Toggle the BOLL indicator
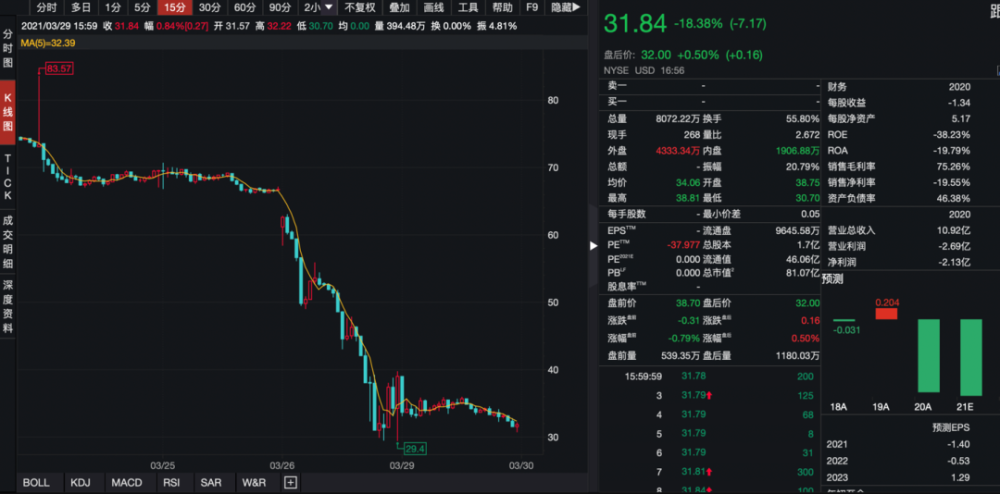The width and height of the screenshot is (1000, 494). click(x=36, y=483)
